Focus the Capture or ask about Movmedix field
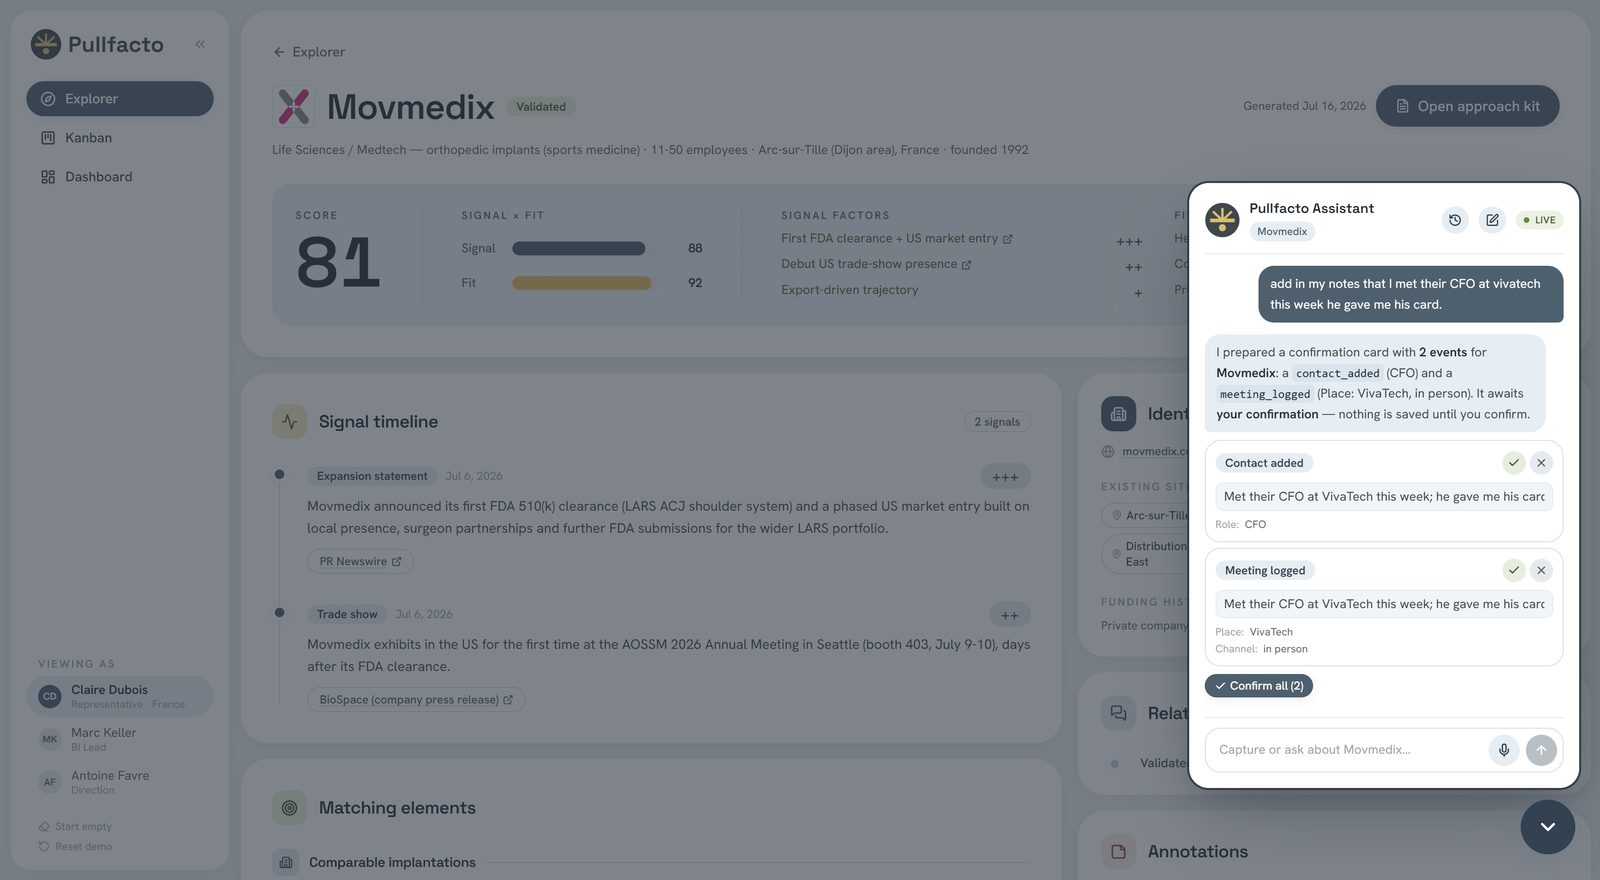 [1348, 750]
